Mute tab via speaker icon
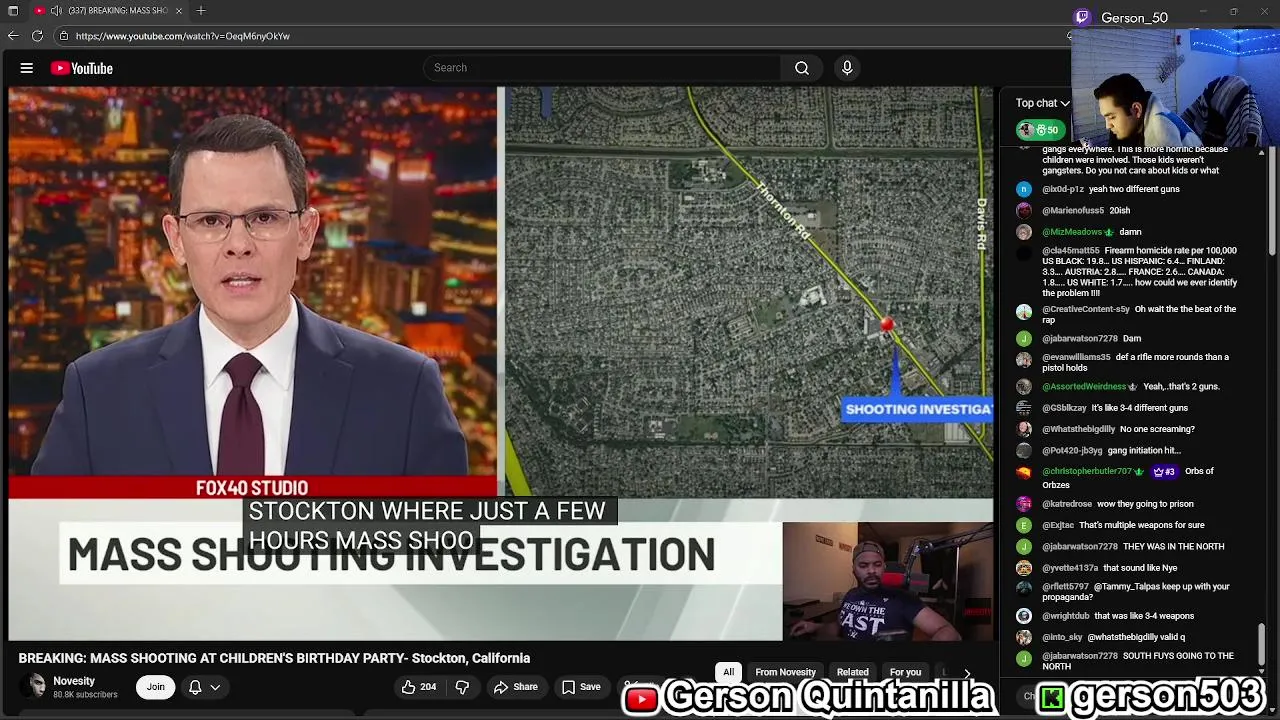The height and width of the screenshot is (720, 1280). pos(56,10)
